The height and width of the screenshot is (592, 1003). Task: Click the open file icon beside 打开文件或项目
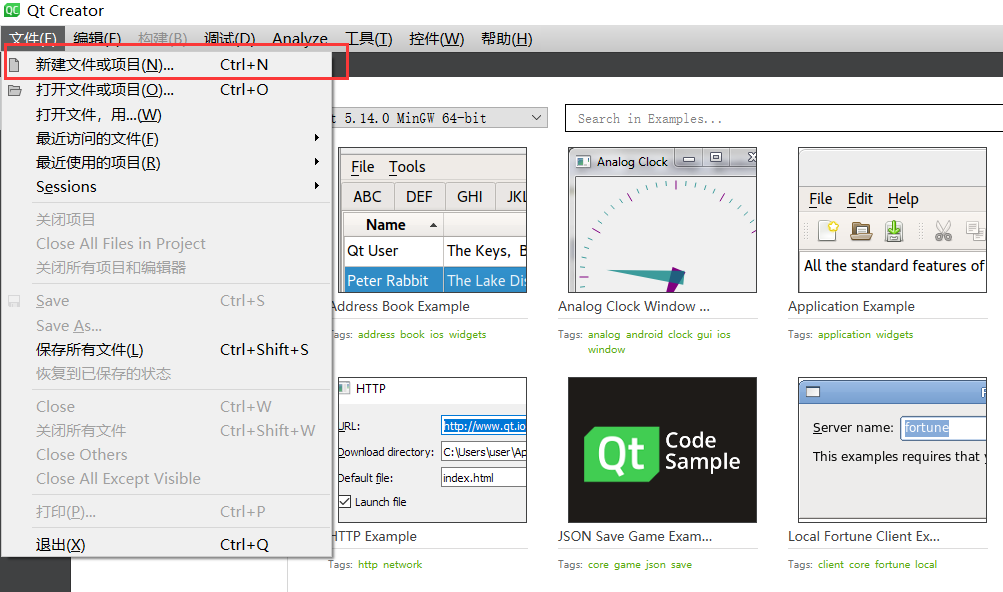tap(14, 89)
